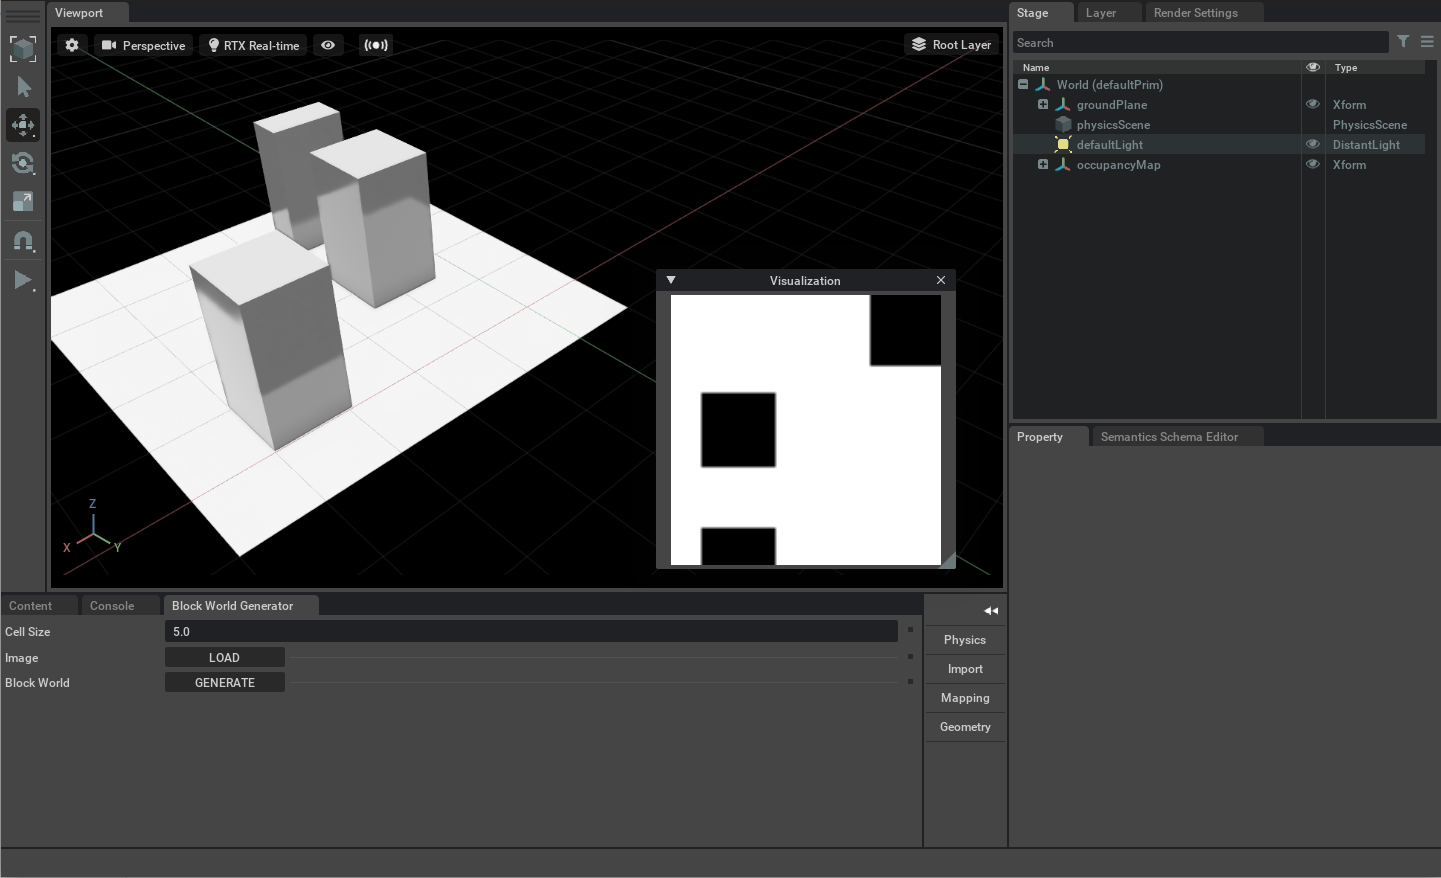
Task: Click the Stage filter funnel icon
Action: (1403, 42)
